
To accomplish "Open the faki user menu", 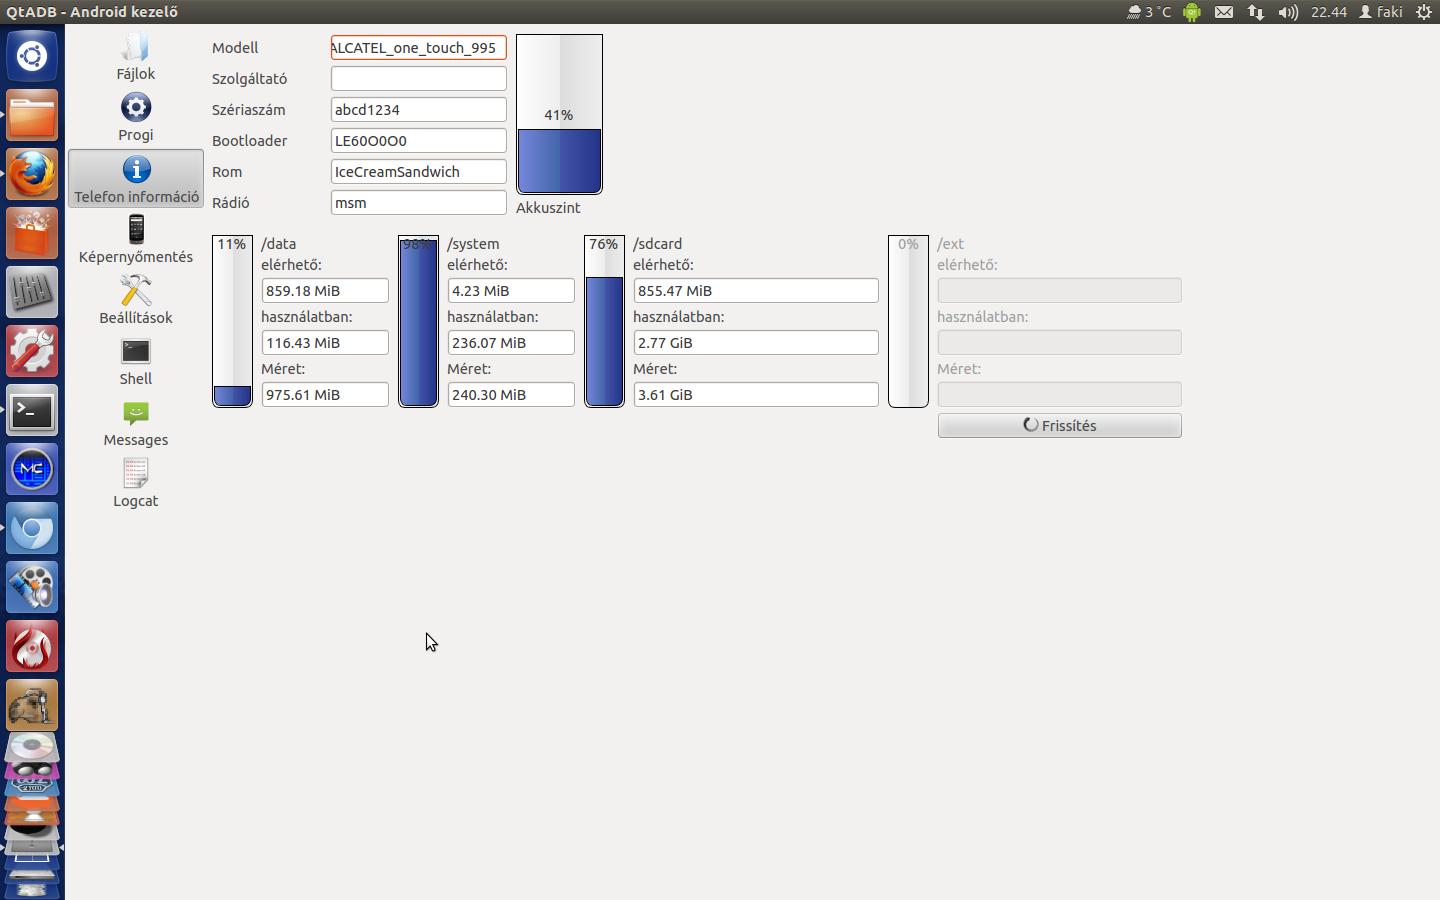I will click(1380, 12).
